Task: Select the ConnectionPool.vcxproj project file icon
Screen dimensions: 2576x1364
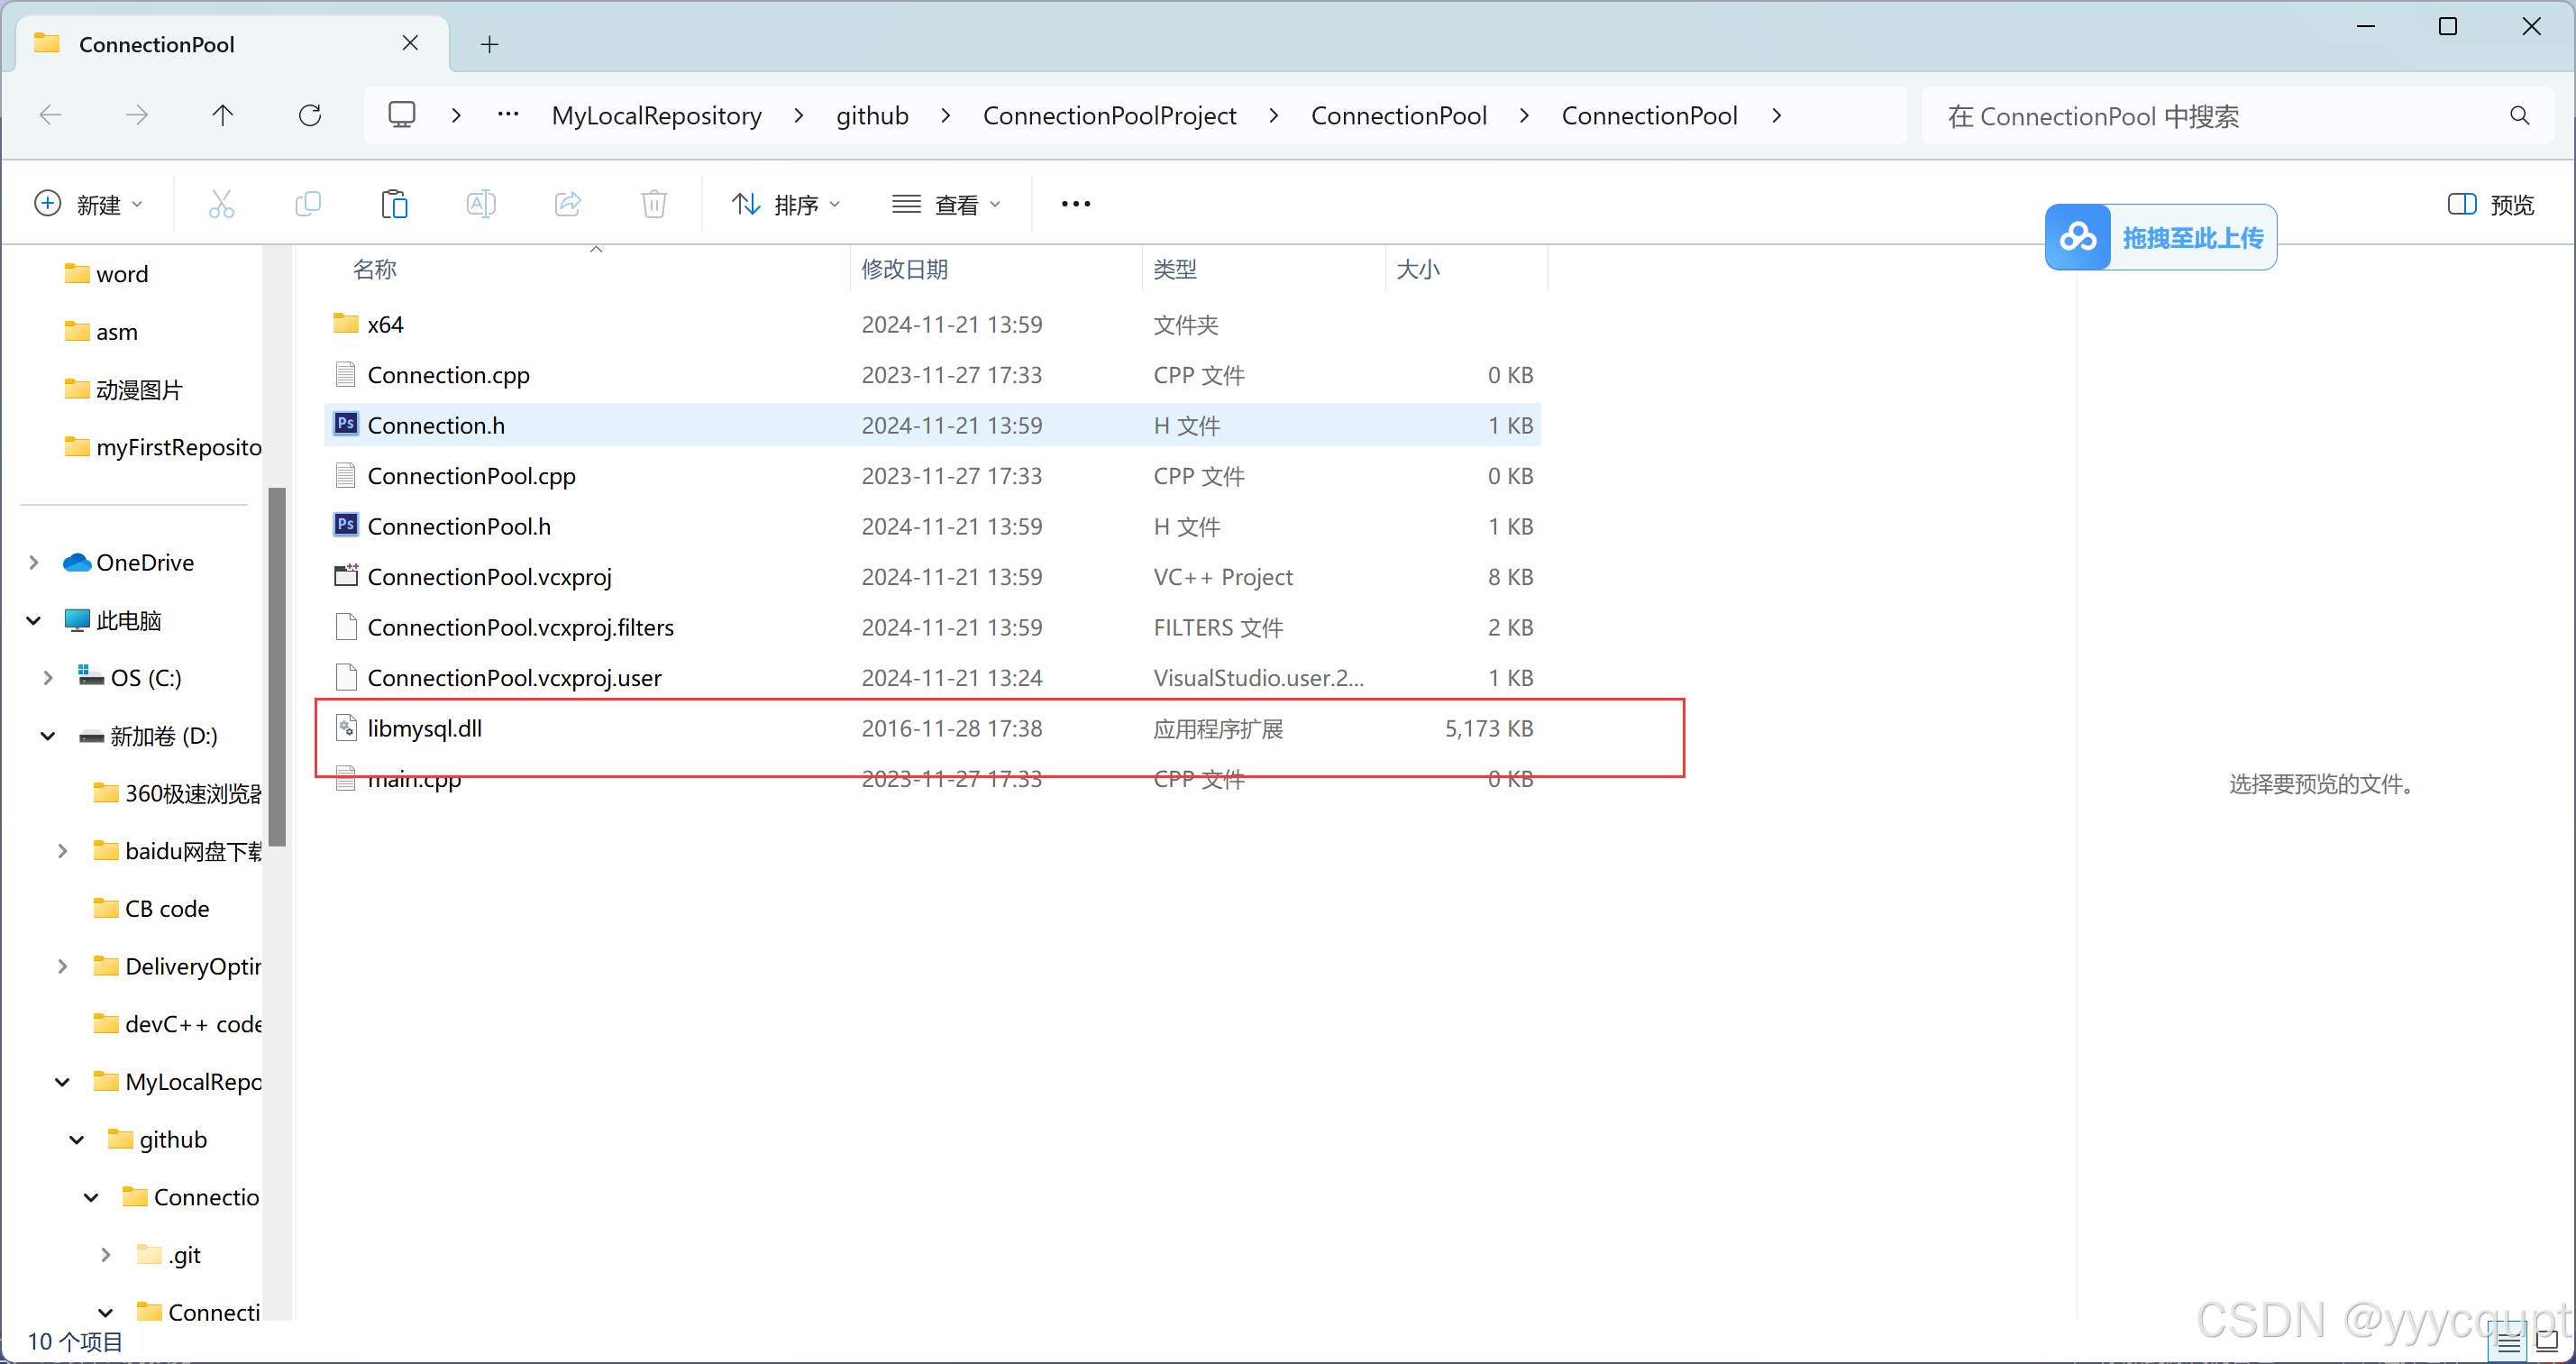Action: coord(346,576)
